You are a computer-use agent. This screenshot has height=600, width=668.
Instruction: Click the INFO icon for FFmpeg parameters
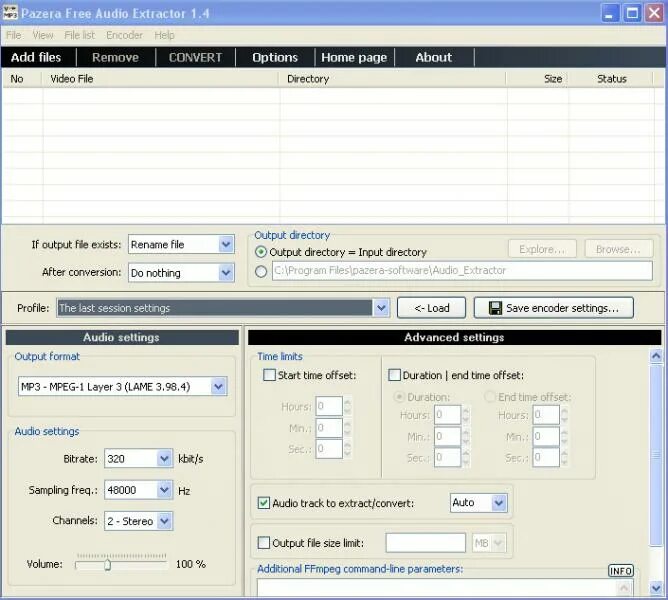click(621, 571)
